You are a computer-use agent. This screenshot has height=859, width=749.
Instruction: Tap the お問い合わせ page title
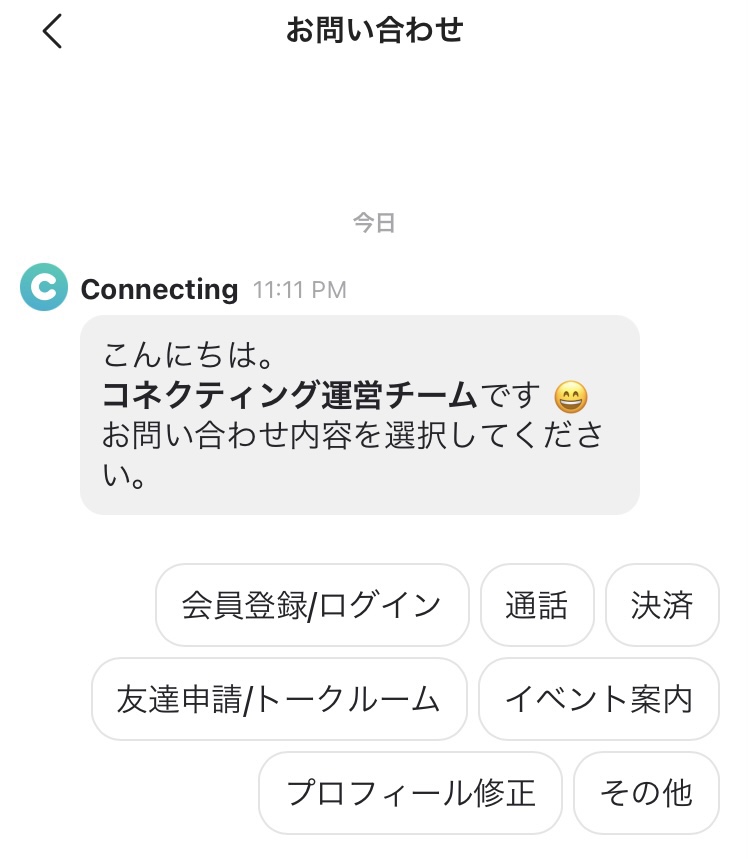tap(375, 30)
